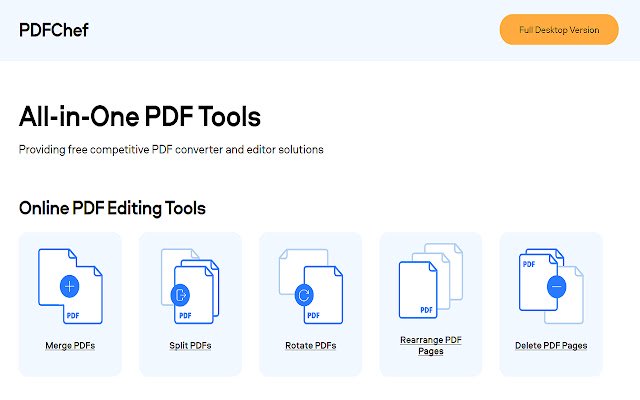
Task: Open the Merge PDFs link
Action: pyautogui.click(x=70, y=345)
